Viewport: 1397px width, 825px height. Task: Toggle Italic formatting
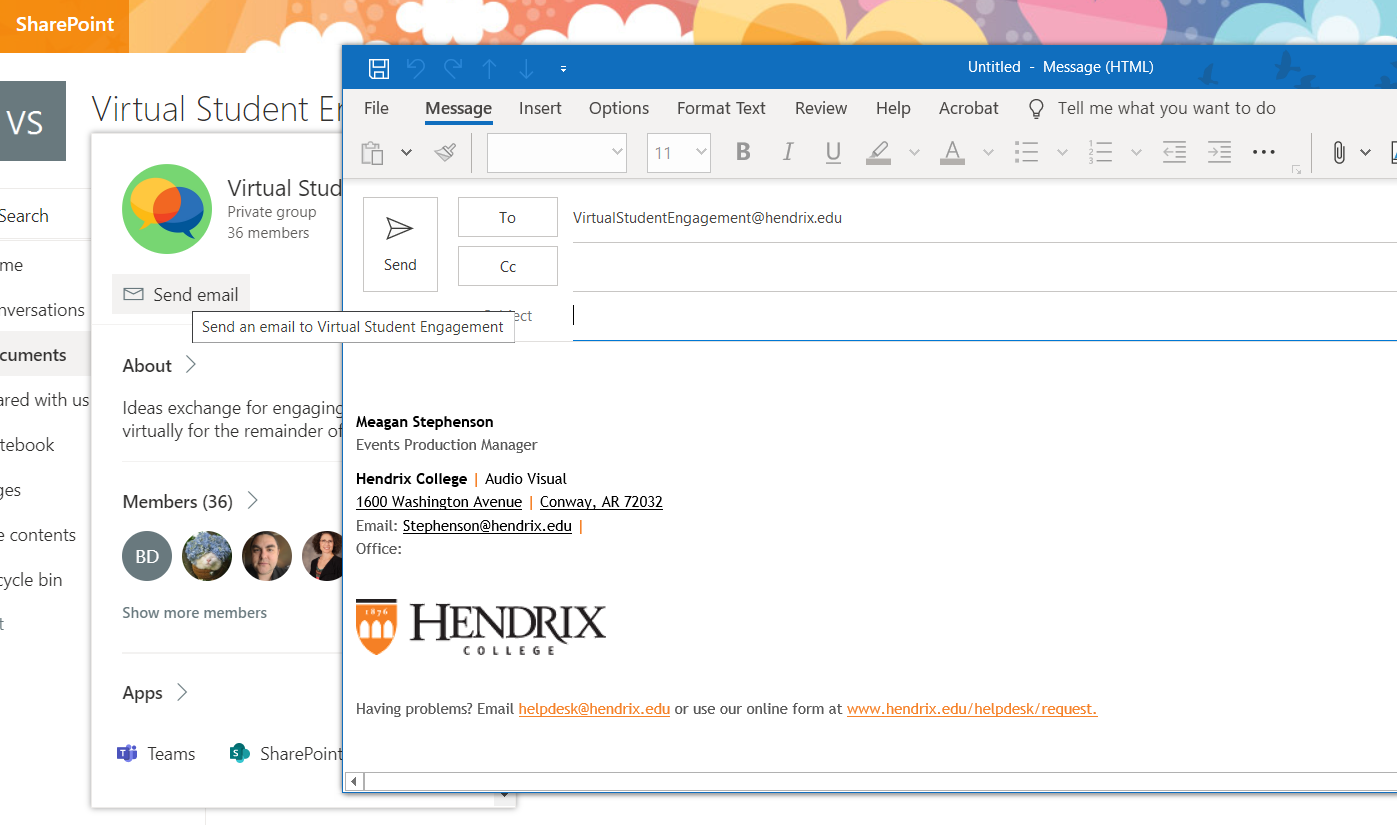[x=788, y=152]
